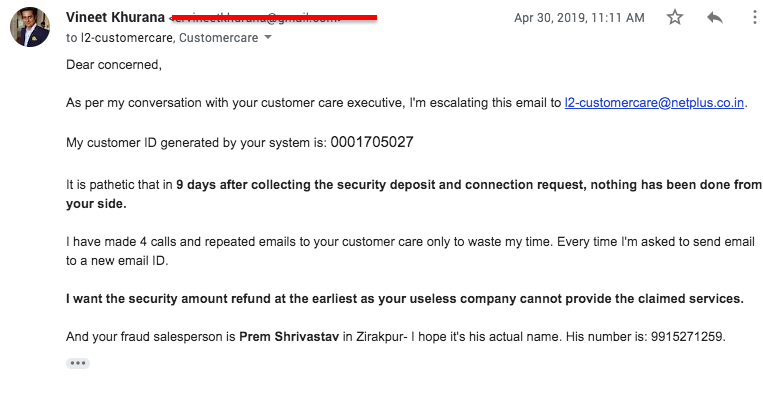Open the l2-customercare@netplus.co.in link
The width and height of the screenshot is (763, 397).
click(x=654, y=103)
